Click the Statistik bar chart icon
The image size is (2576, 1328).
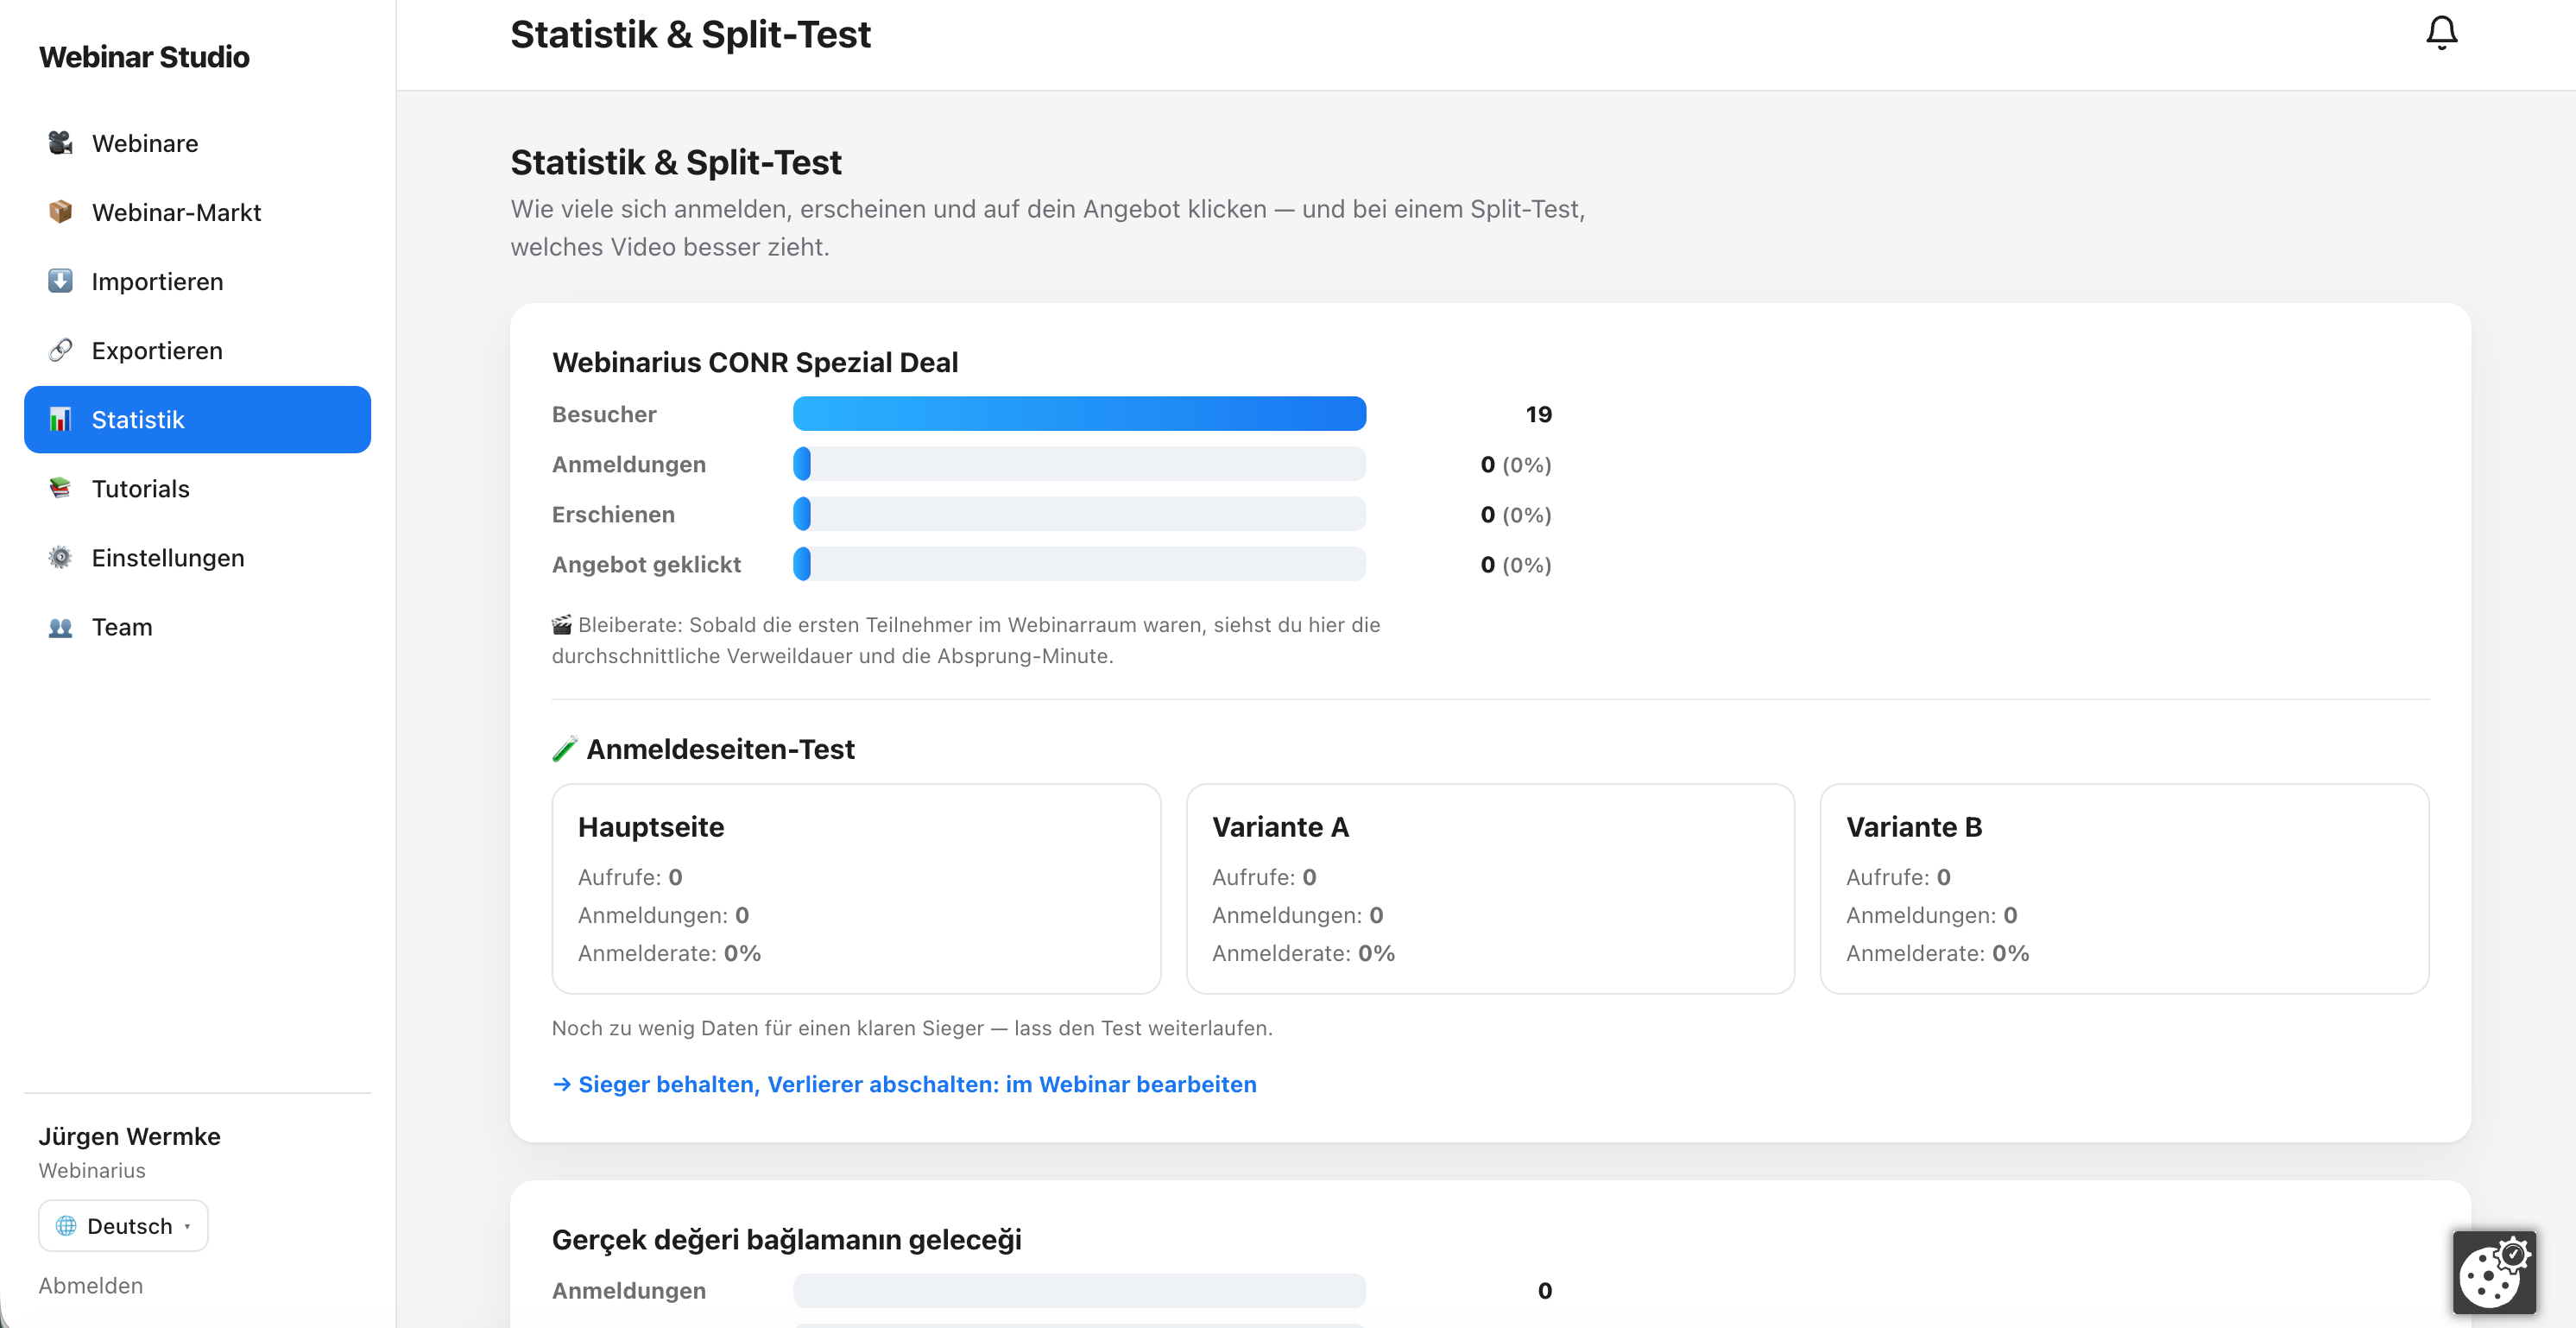pyautogui.click(x=60, y=419)
